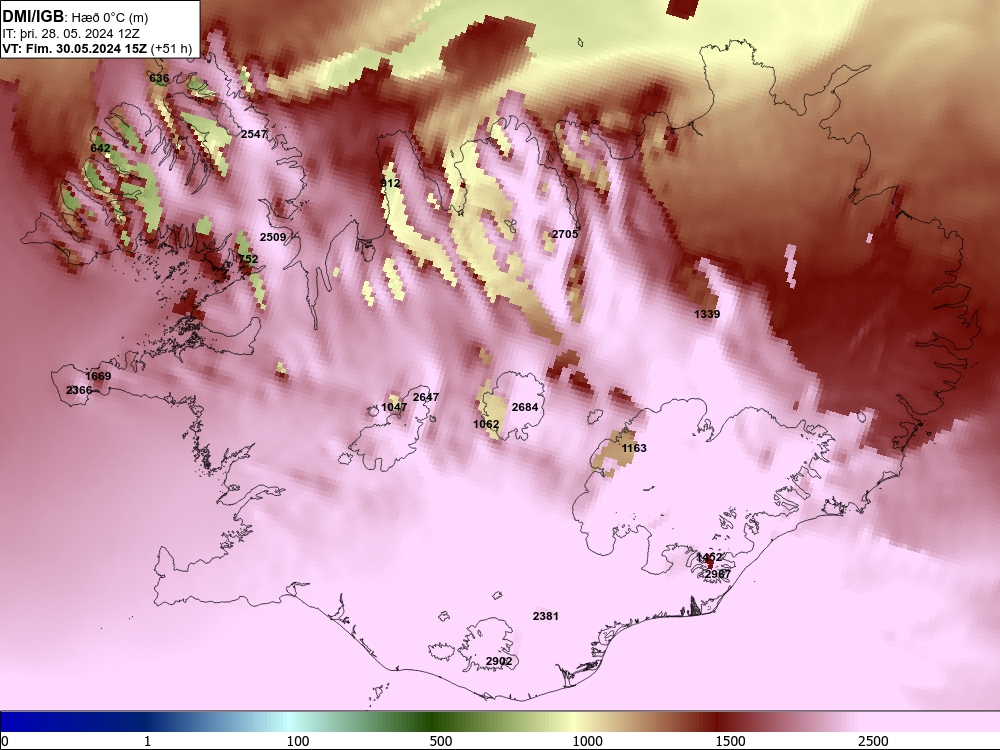This screenshot has width=1000, height=750.
Task: Click the map value 2684
Action: tap(525, 408)
